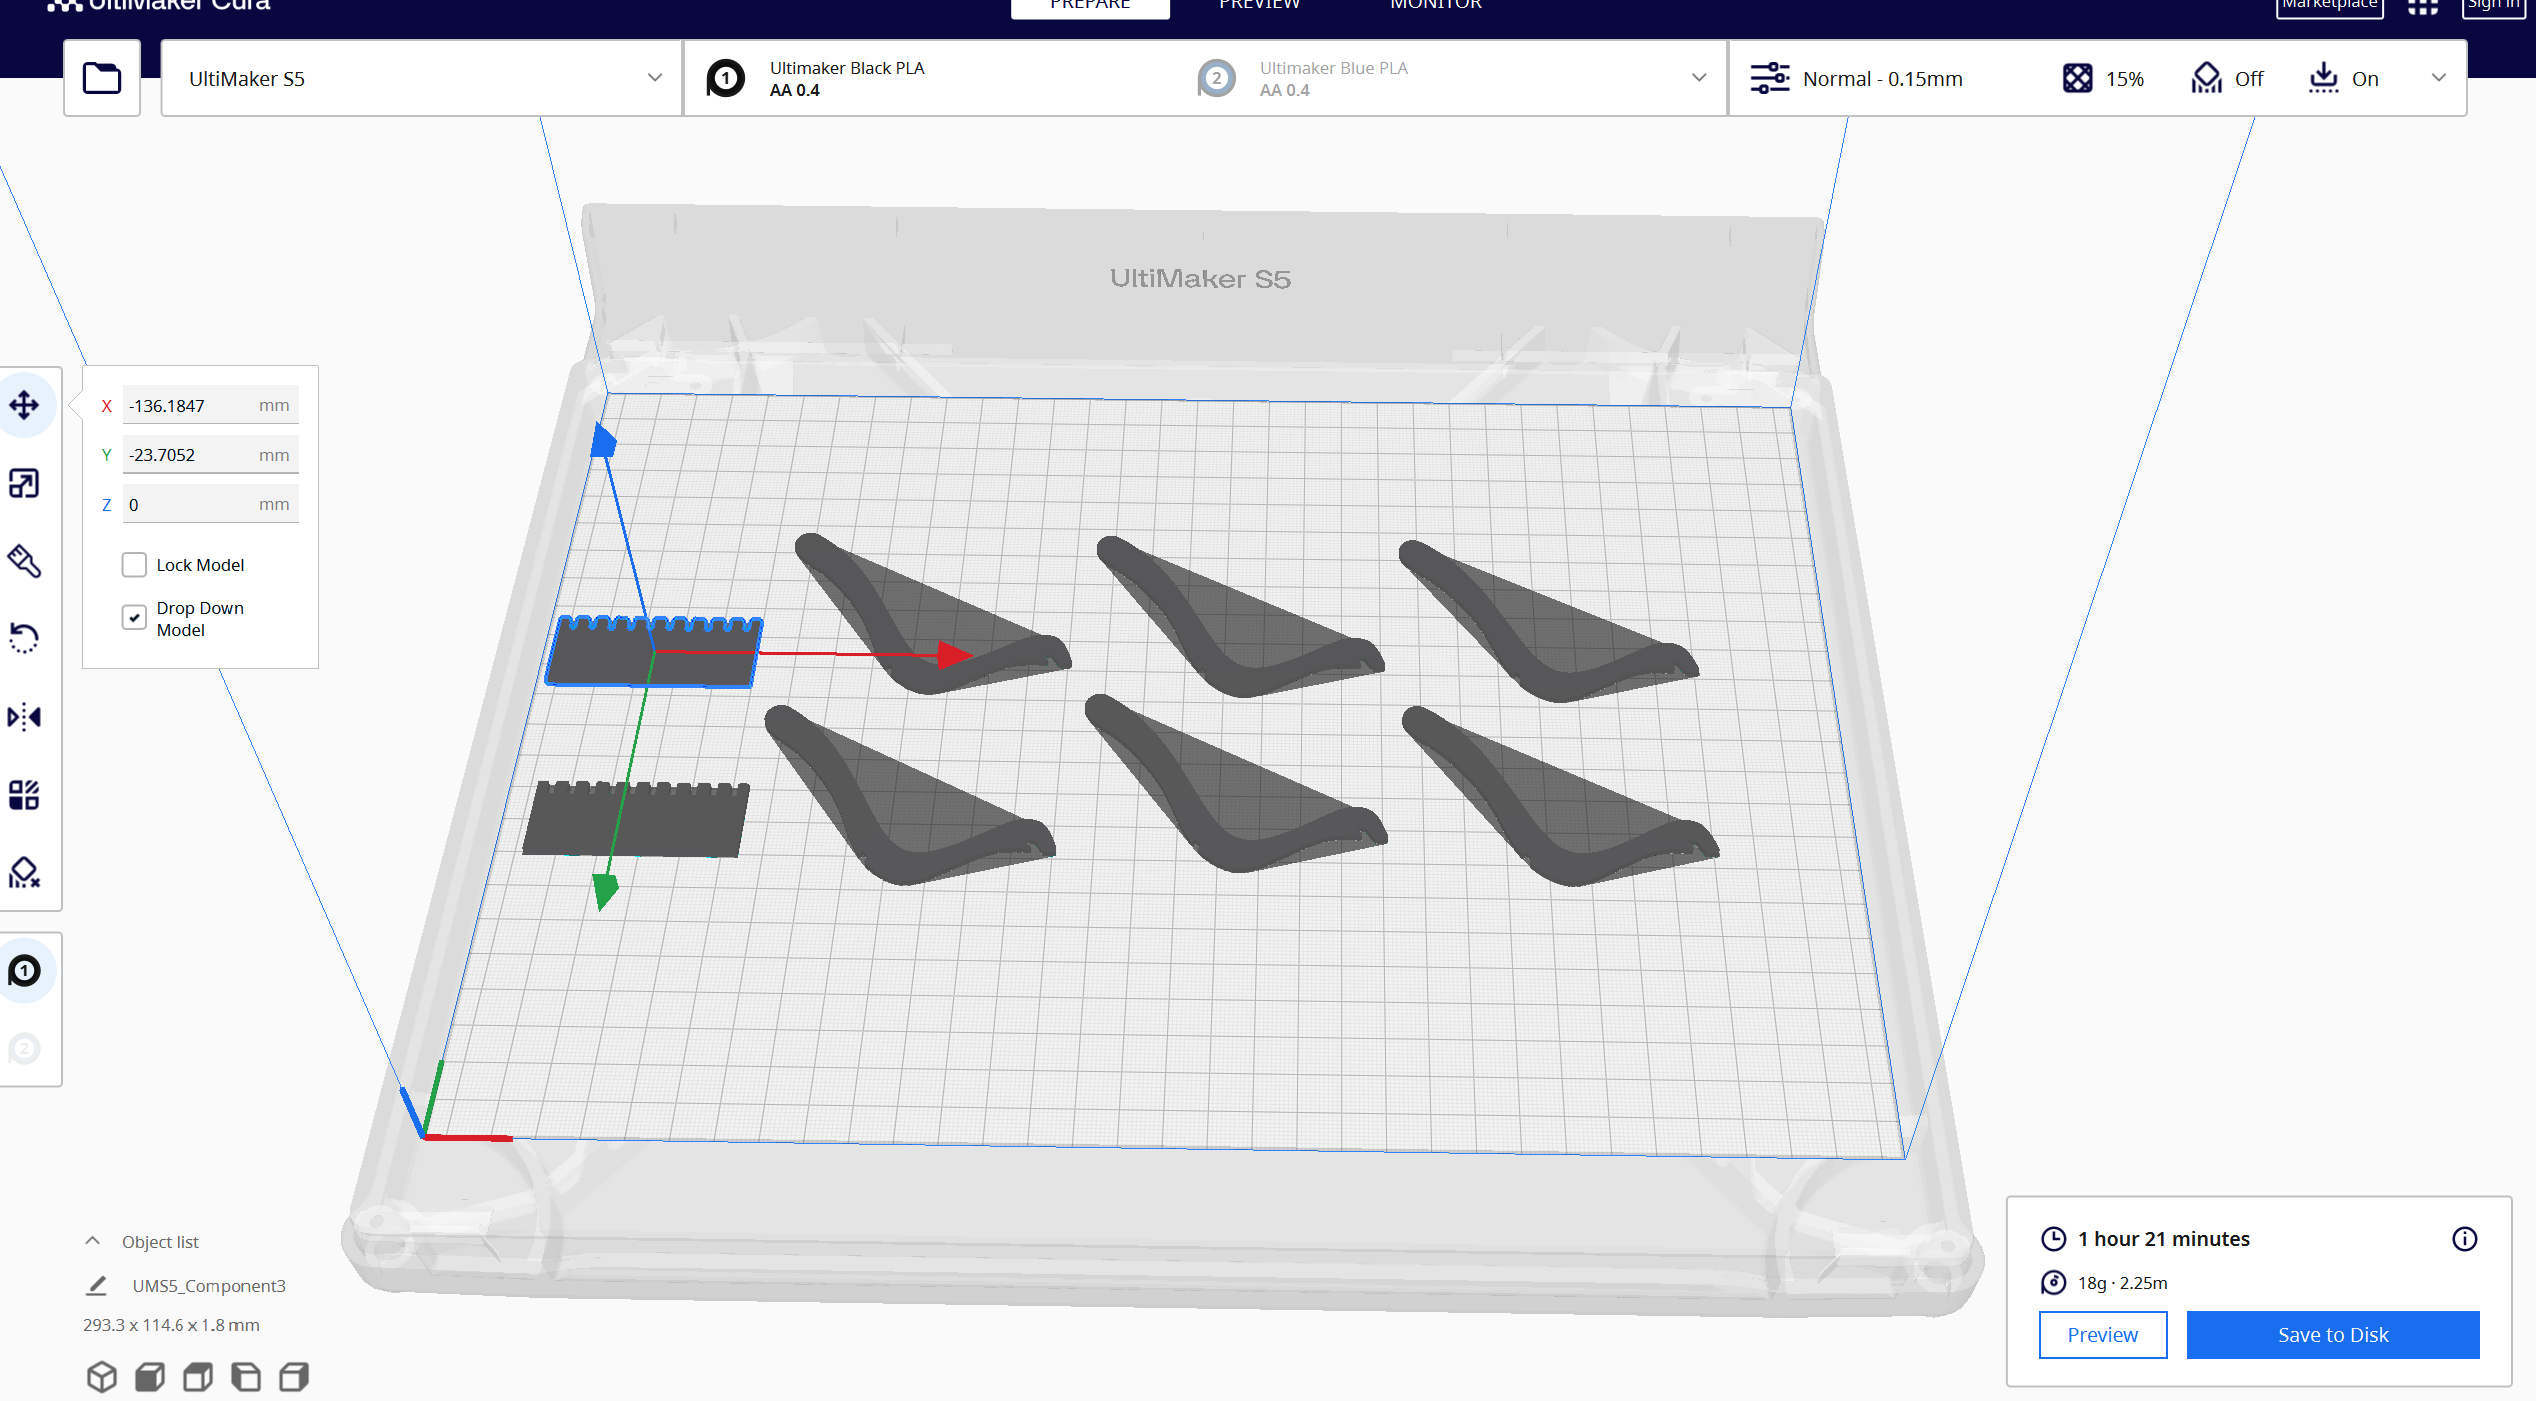Image resolution: width=2536 pixels, height=1401 pixels.
Task: Collapse the Object list
Action: (93, 1241)
